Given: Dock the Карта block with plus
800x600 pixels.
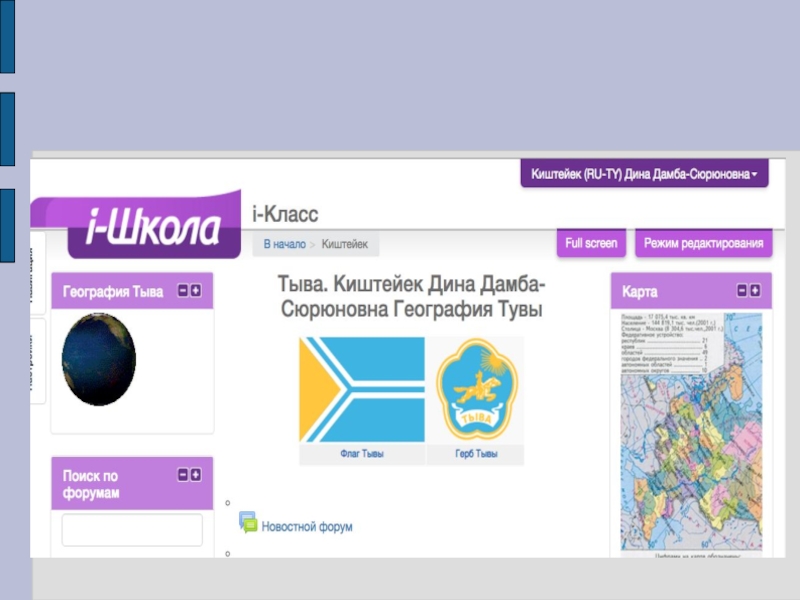Looking at the screenshot, I should [x=755, y=291].
